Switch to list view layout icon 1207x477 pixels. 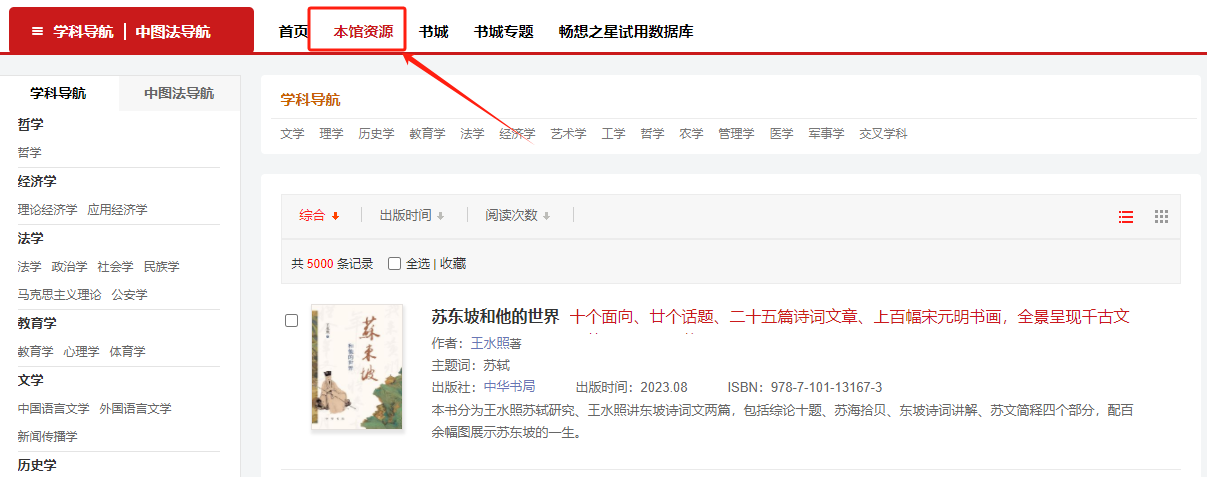(1126, 217)
